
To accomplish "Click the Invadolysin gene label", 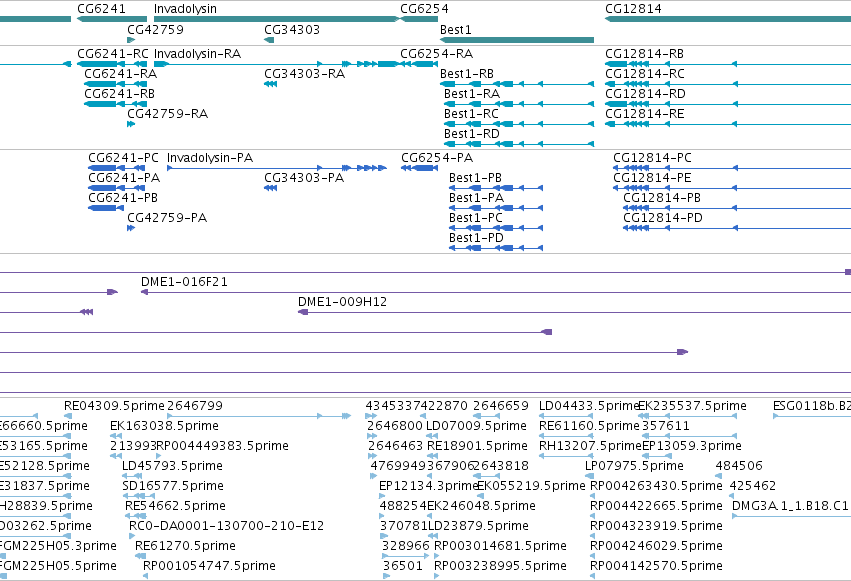I will [185, 9].
